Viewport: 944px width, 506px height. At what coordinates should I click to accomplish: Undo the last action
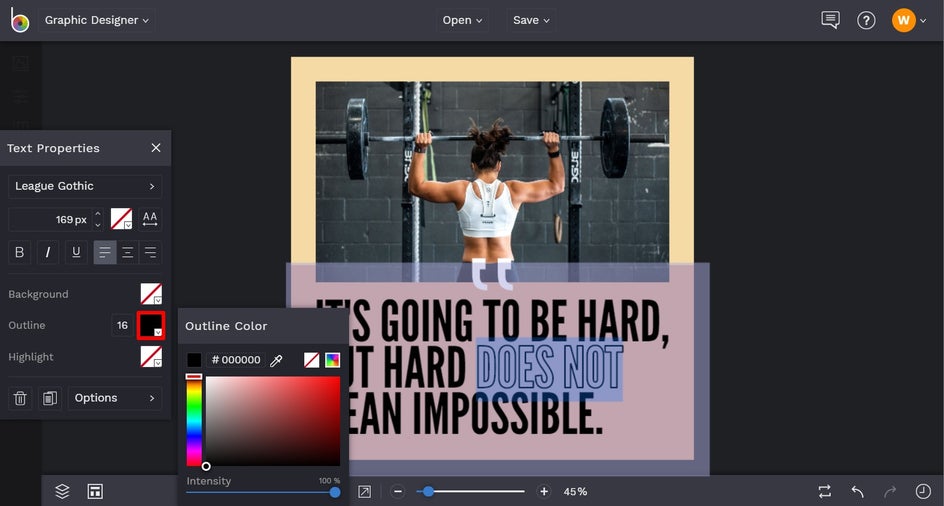click(x=858, y=491)
